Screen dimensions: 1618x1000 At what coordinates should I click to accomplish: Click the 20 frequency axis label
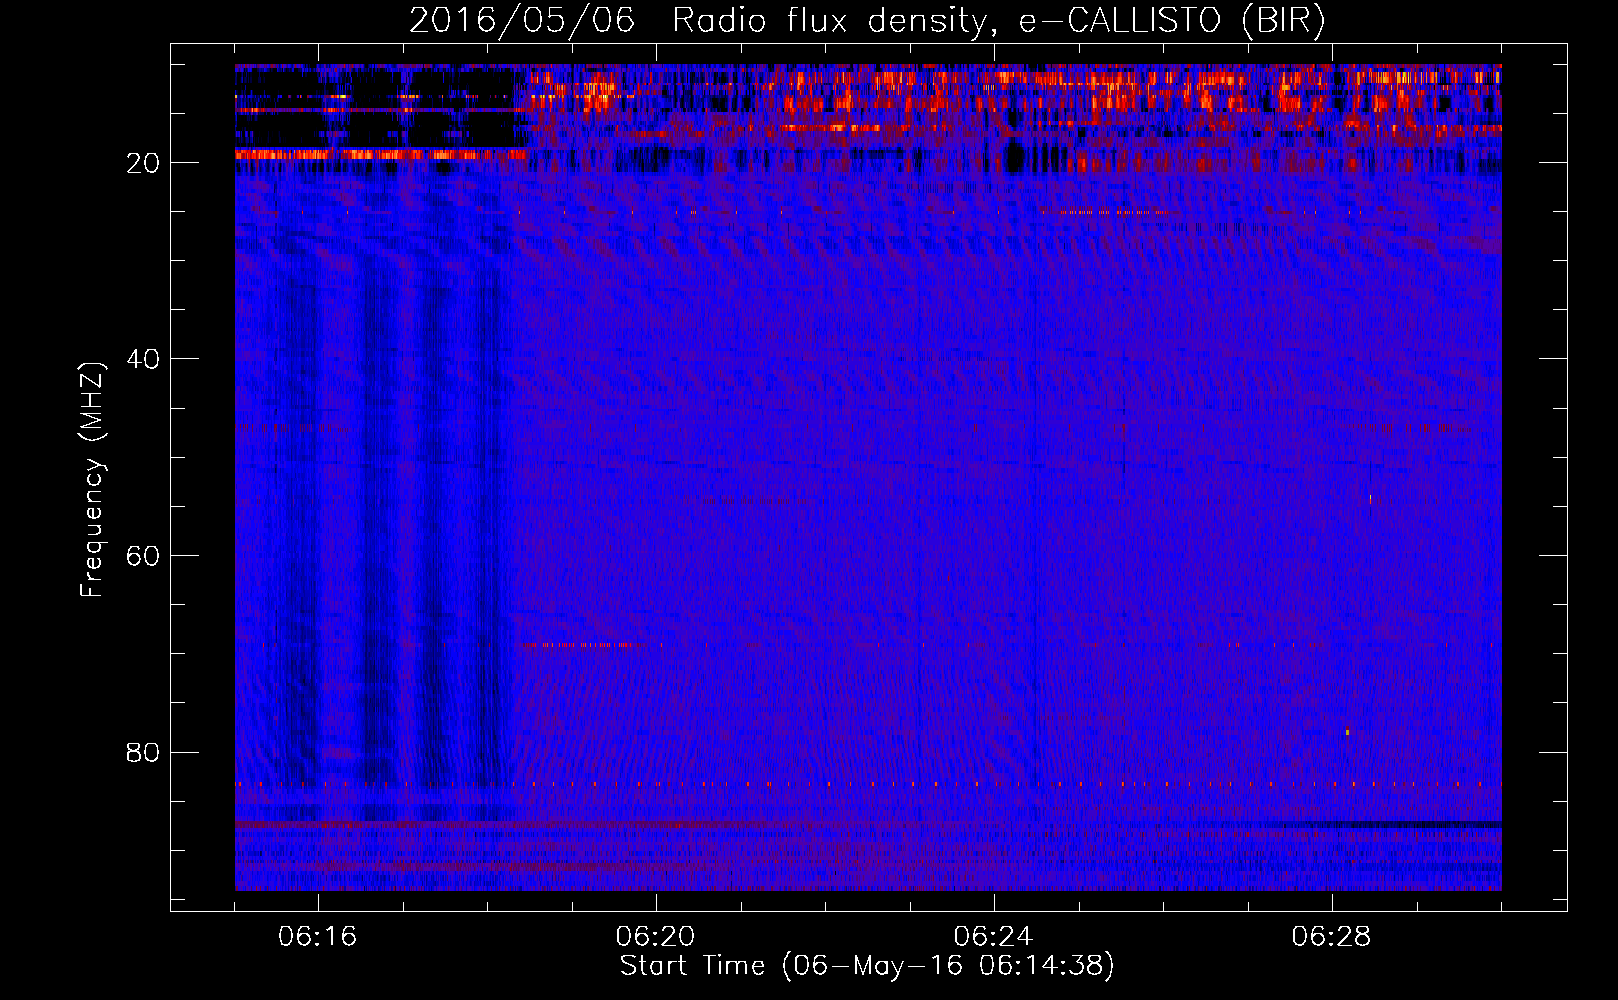tap(144, 163)
